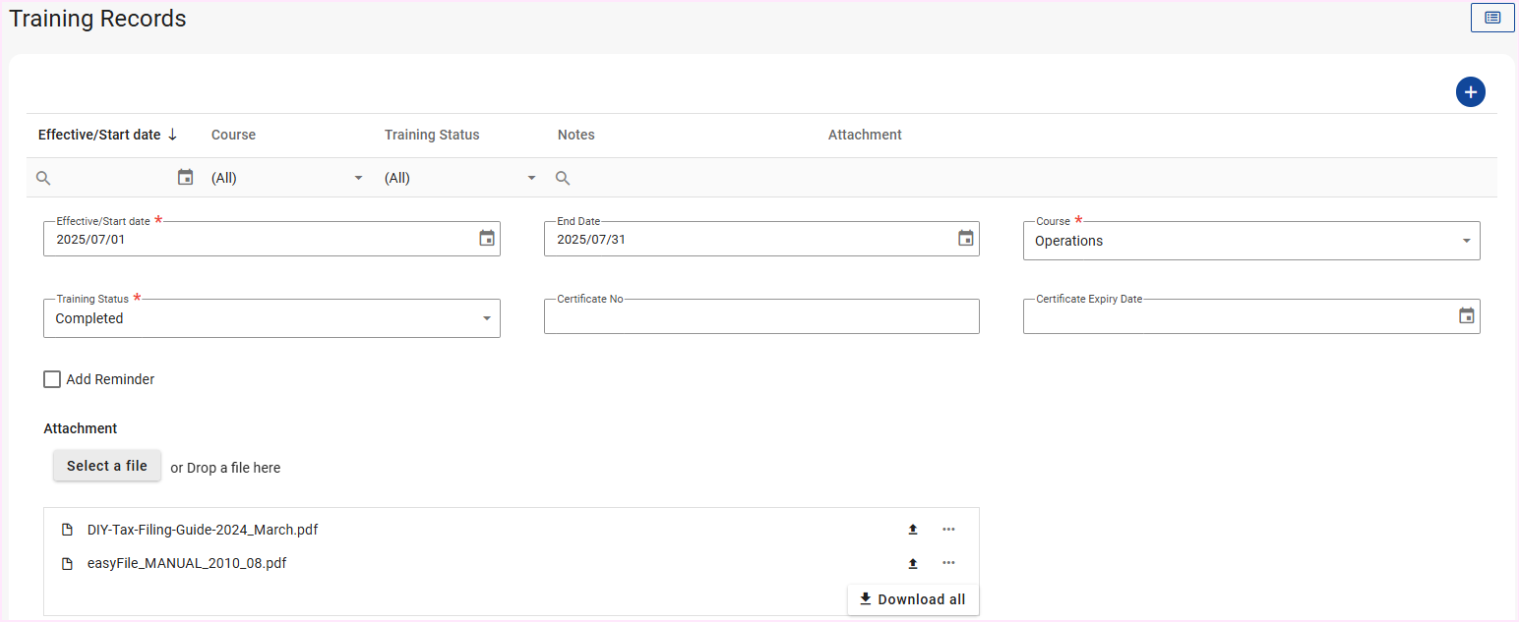Click the Download all button
This screenshot has width=1519, height=622.
pyautogui.click(x=913, y=600)
